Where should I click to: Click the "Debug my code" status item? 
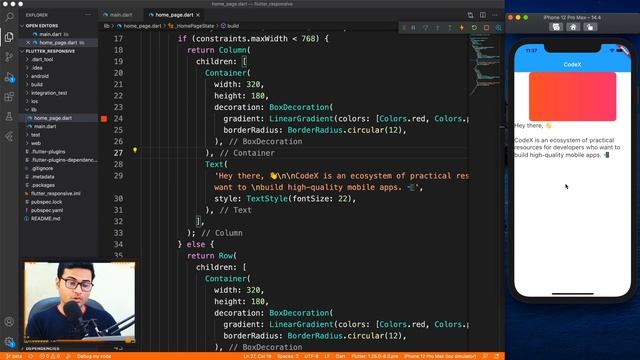(94, 356)
